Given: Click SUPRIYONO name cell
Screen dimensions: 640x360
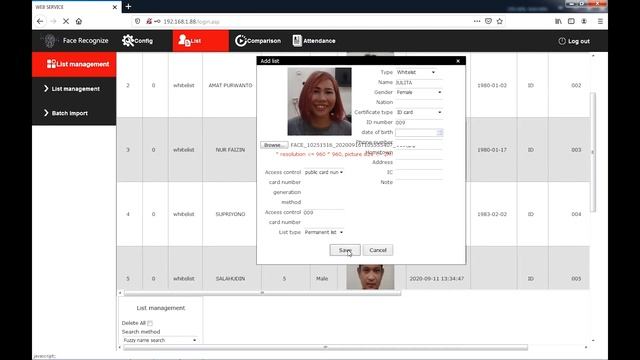Looking at the screenshot, I should (230, 214).
